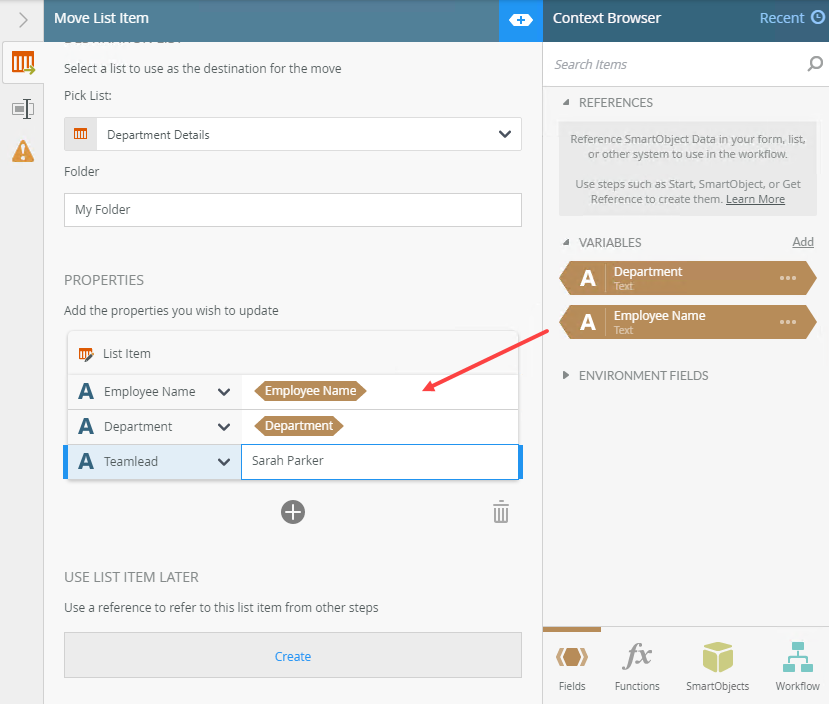Viewport: 829px width, 704px height.
Task: Expand the collapsed side panel chevron
Action: (x=23, y=20)
